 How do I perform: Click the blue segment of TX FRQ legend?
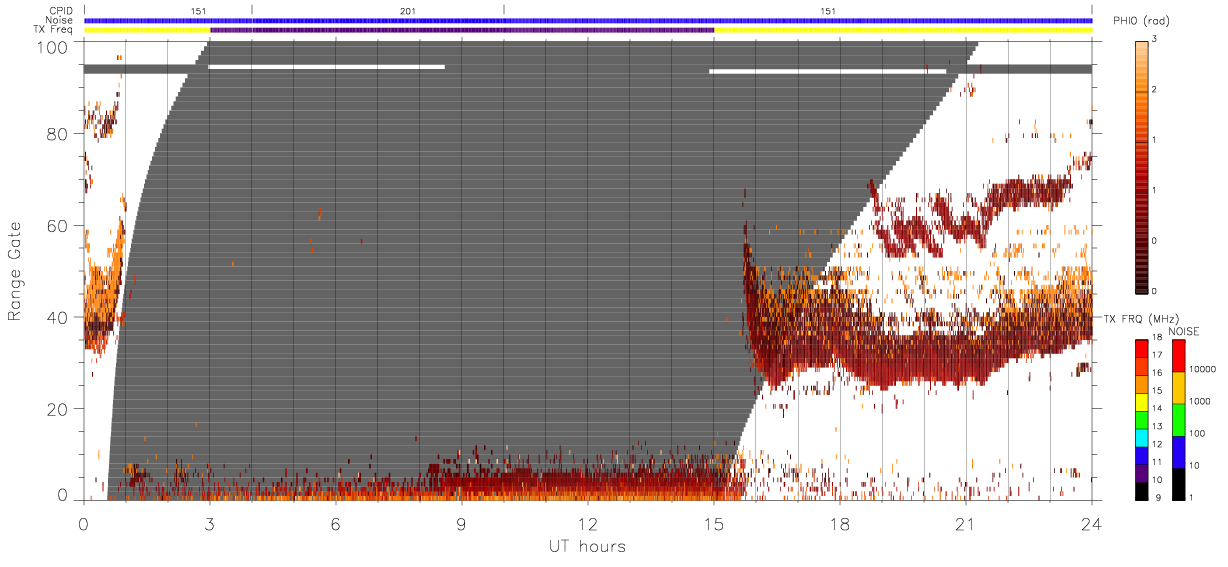[1142, 456]
